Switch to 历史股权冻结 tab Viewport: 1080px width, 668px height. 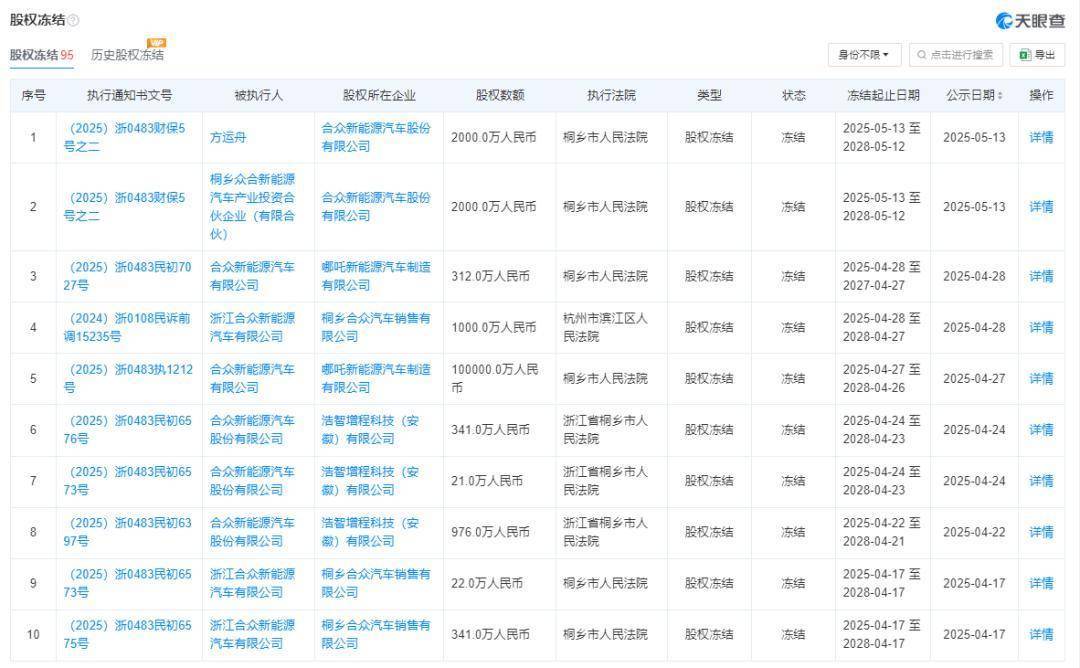coord(127,55)
